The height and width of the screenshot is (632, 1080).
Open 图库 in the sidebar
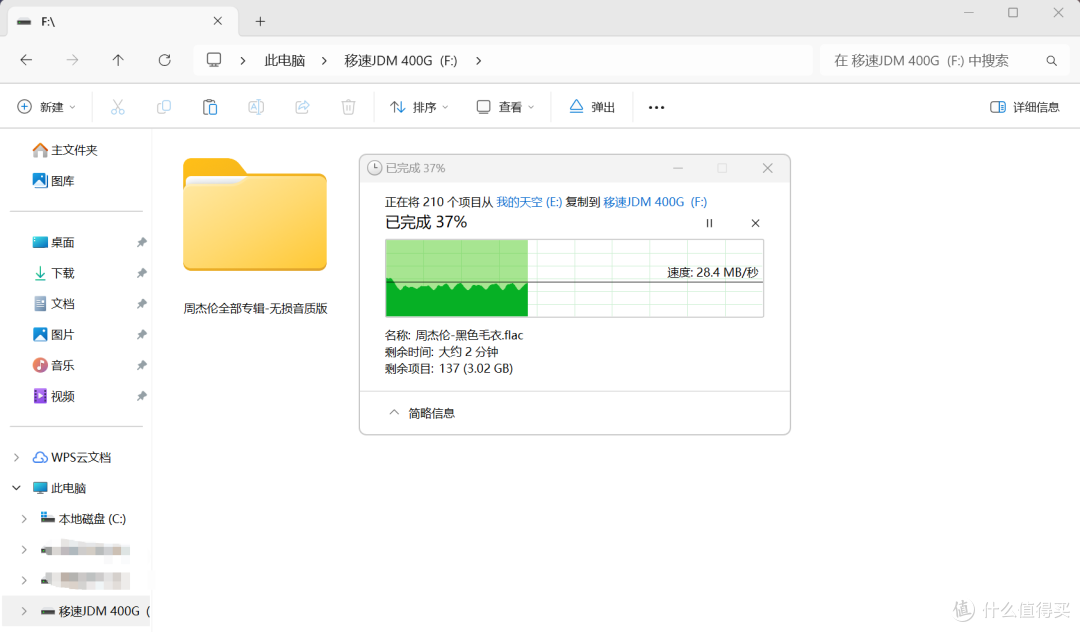click(x=54, y=180)
